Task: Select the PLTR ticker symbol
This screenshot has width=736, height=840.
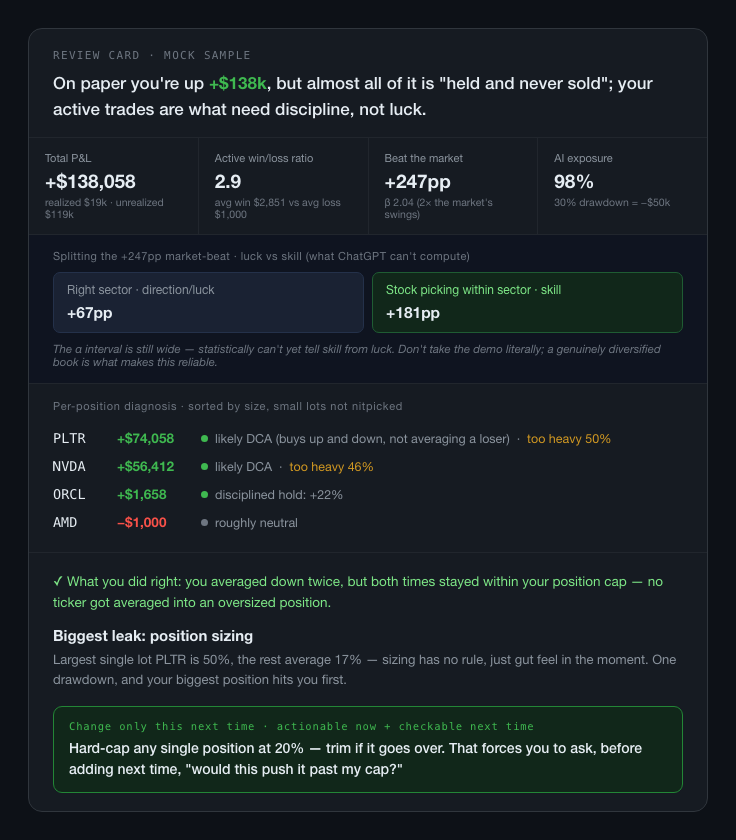Action: tap(69, 439)
